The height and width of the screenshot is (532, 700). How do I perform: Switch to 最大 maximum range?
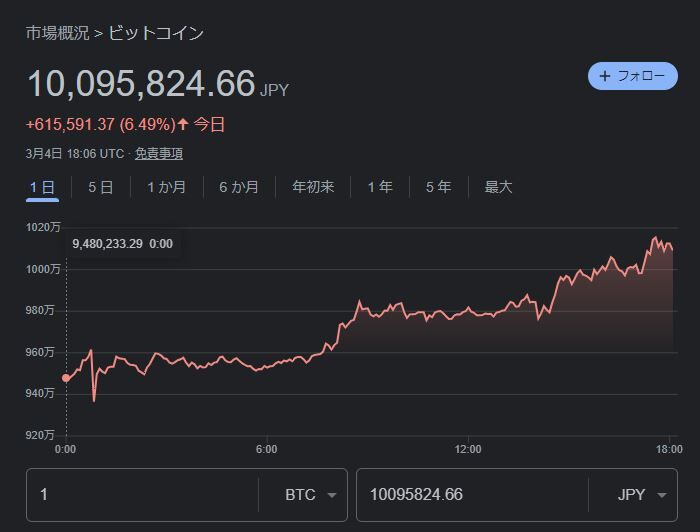pyautogui.click(x=498, y=187)
